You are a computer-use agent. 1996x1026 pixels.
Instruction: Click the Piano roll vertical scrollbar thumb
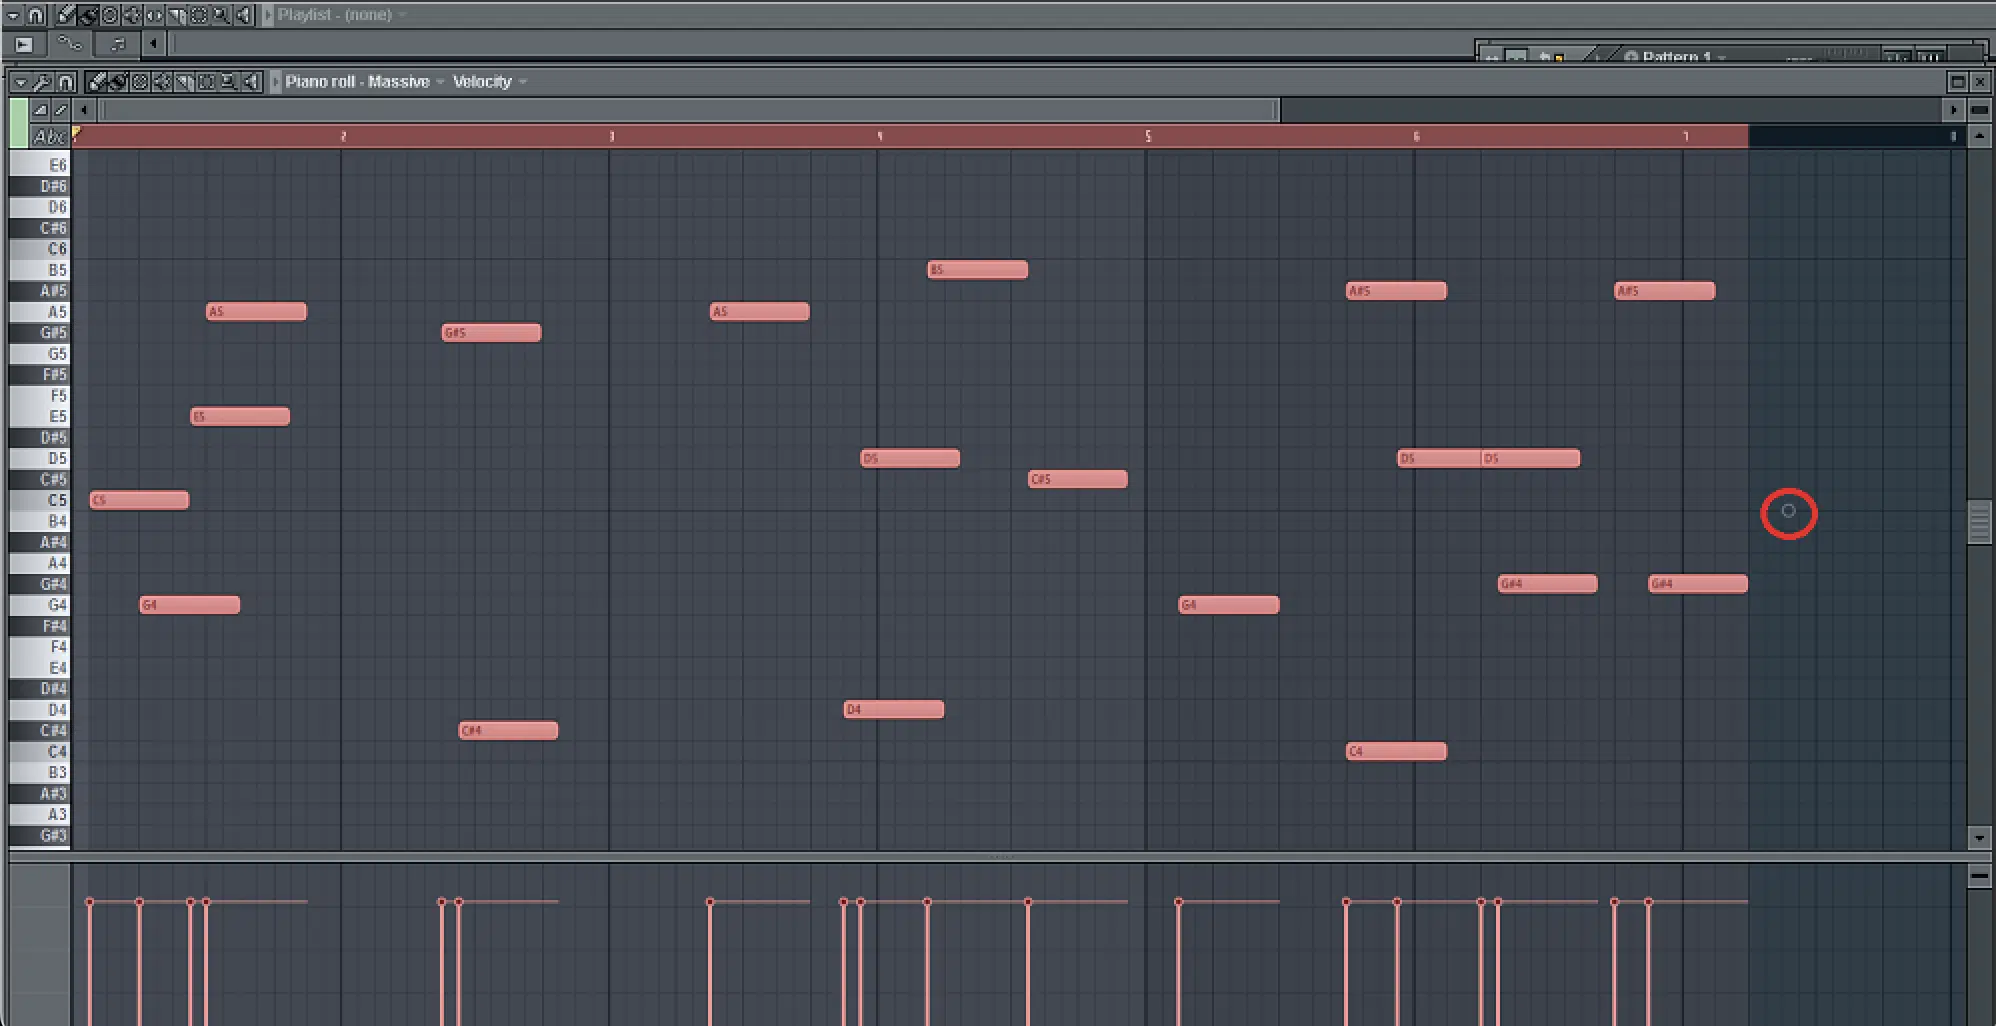coord(1978,521)
